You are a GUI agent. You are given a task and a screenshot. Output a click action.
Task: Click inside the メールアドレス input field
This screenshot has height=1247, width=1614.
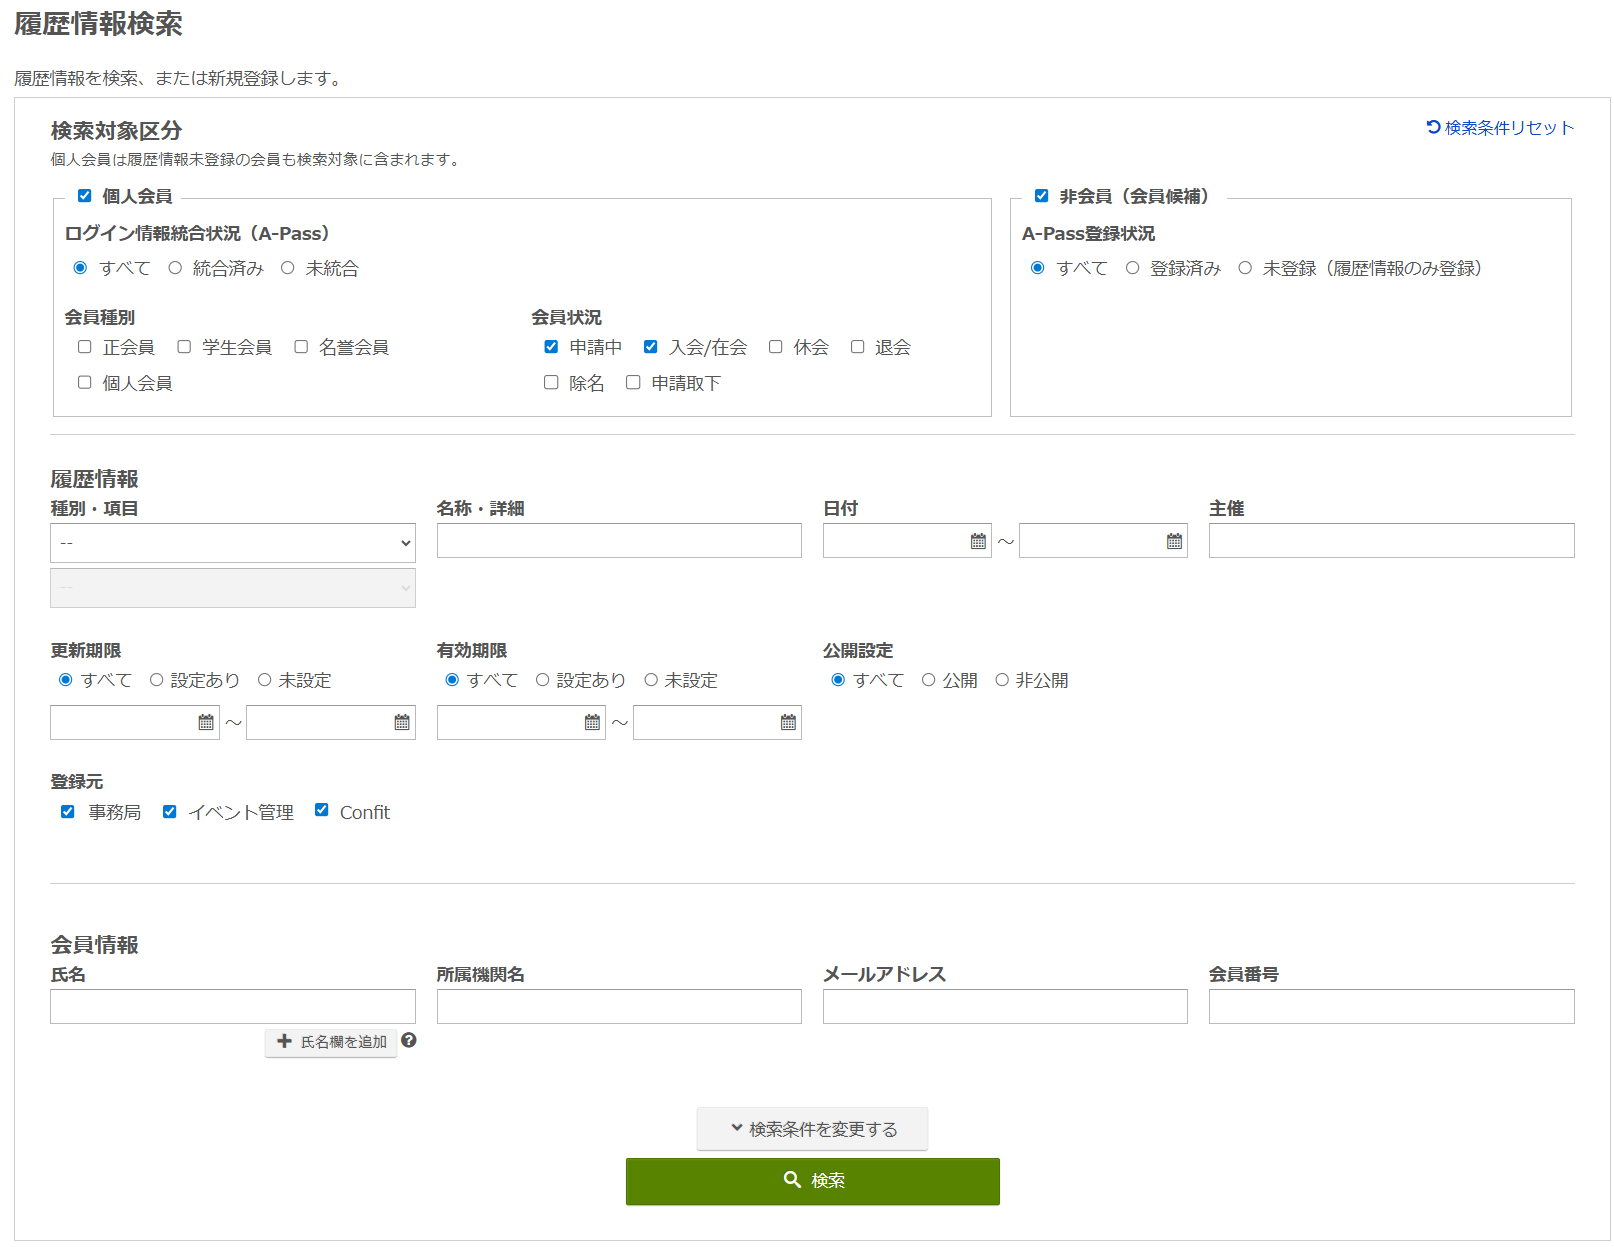point(1004,1006)
